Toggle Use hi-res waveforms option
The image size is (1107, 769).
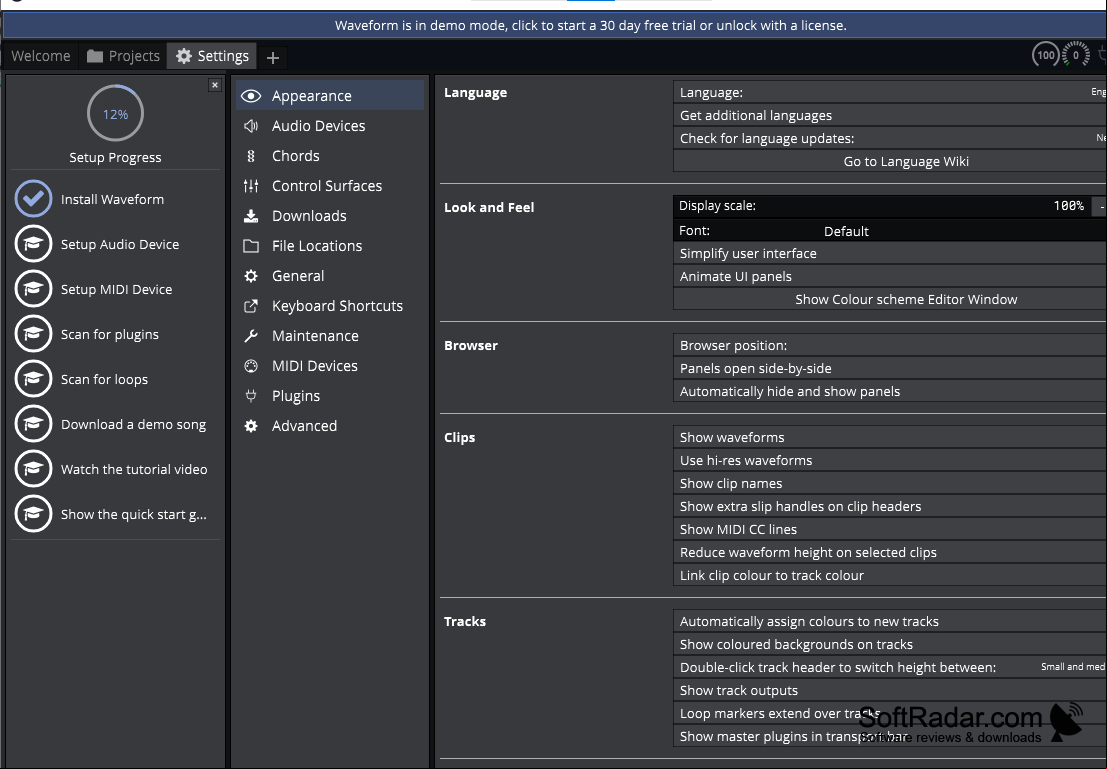(890, 460)
